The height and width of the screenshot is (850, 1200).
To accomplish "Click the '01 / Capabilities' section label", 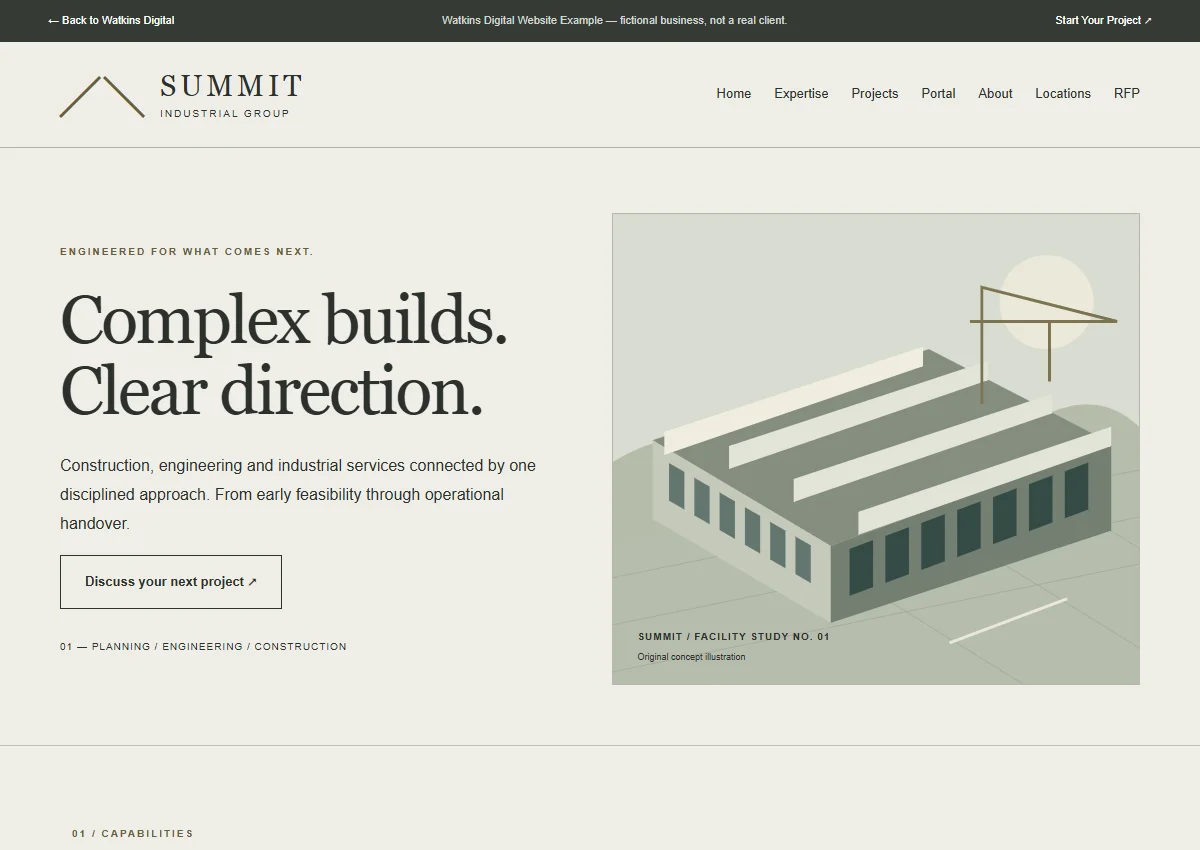I will pyautogui.click(x=133, y=834).
